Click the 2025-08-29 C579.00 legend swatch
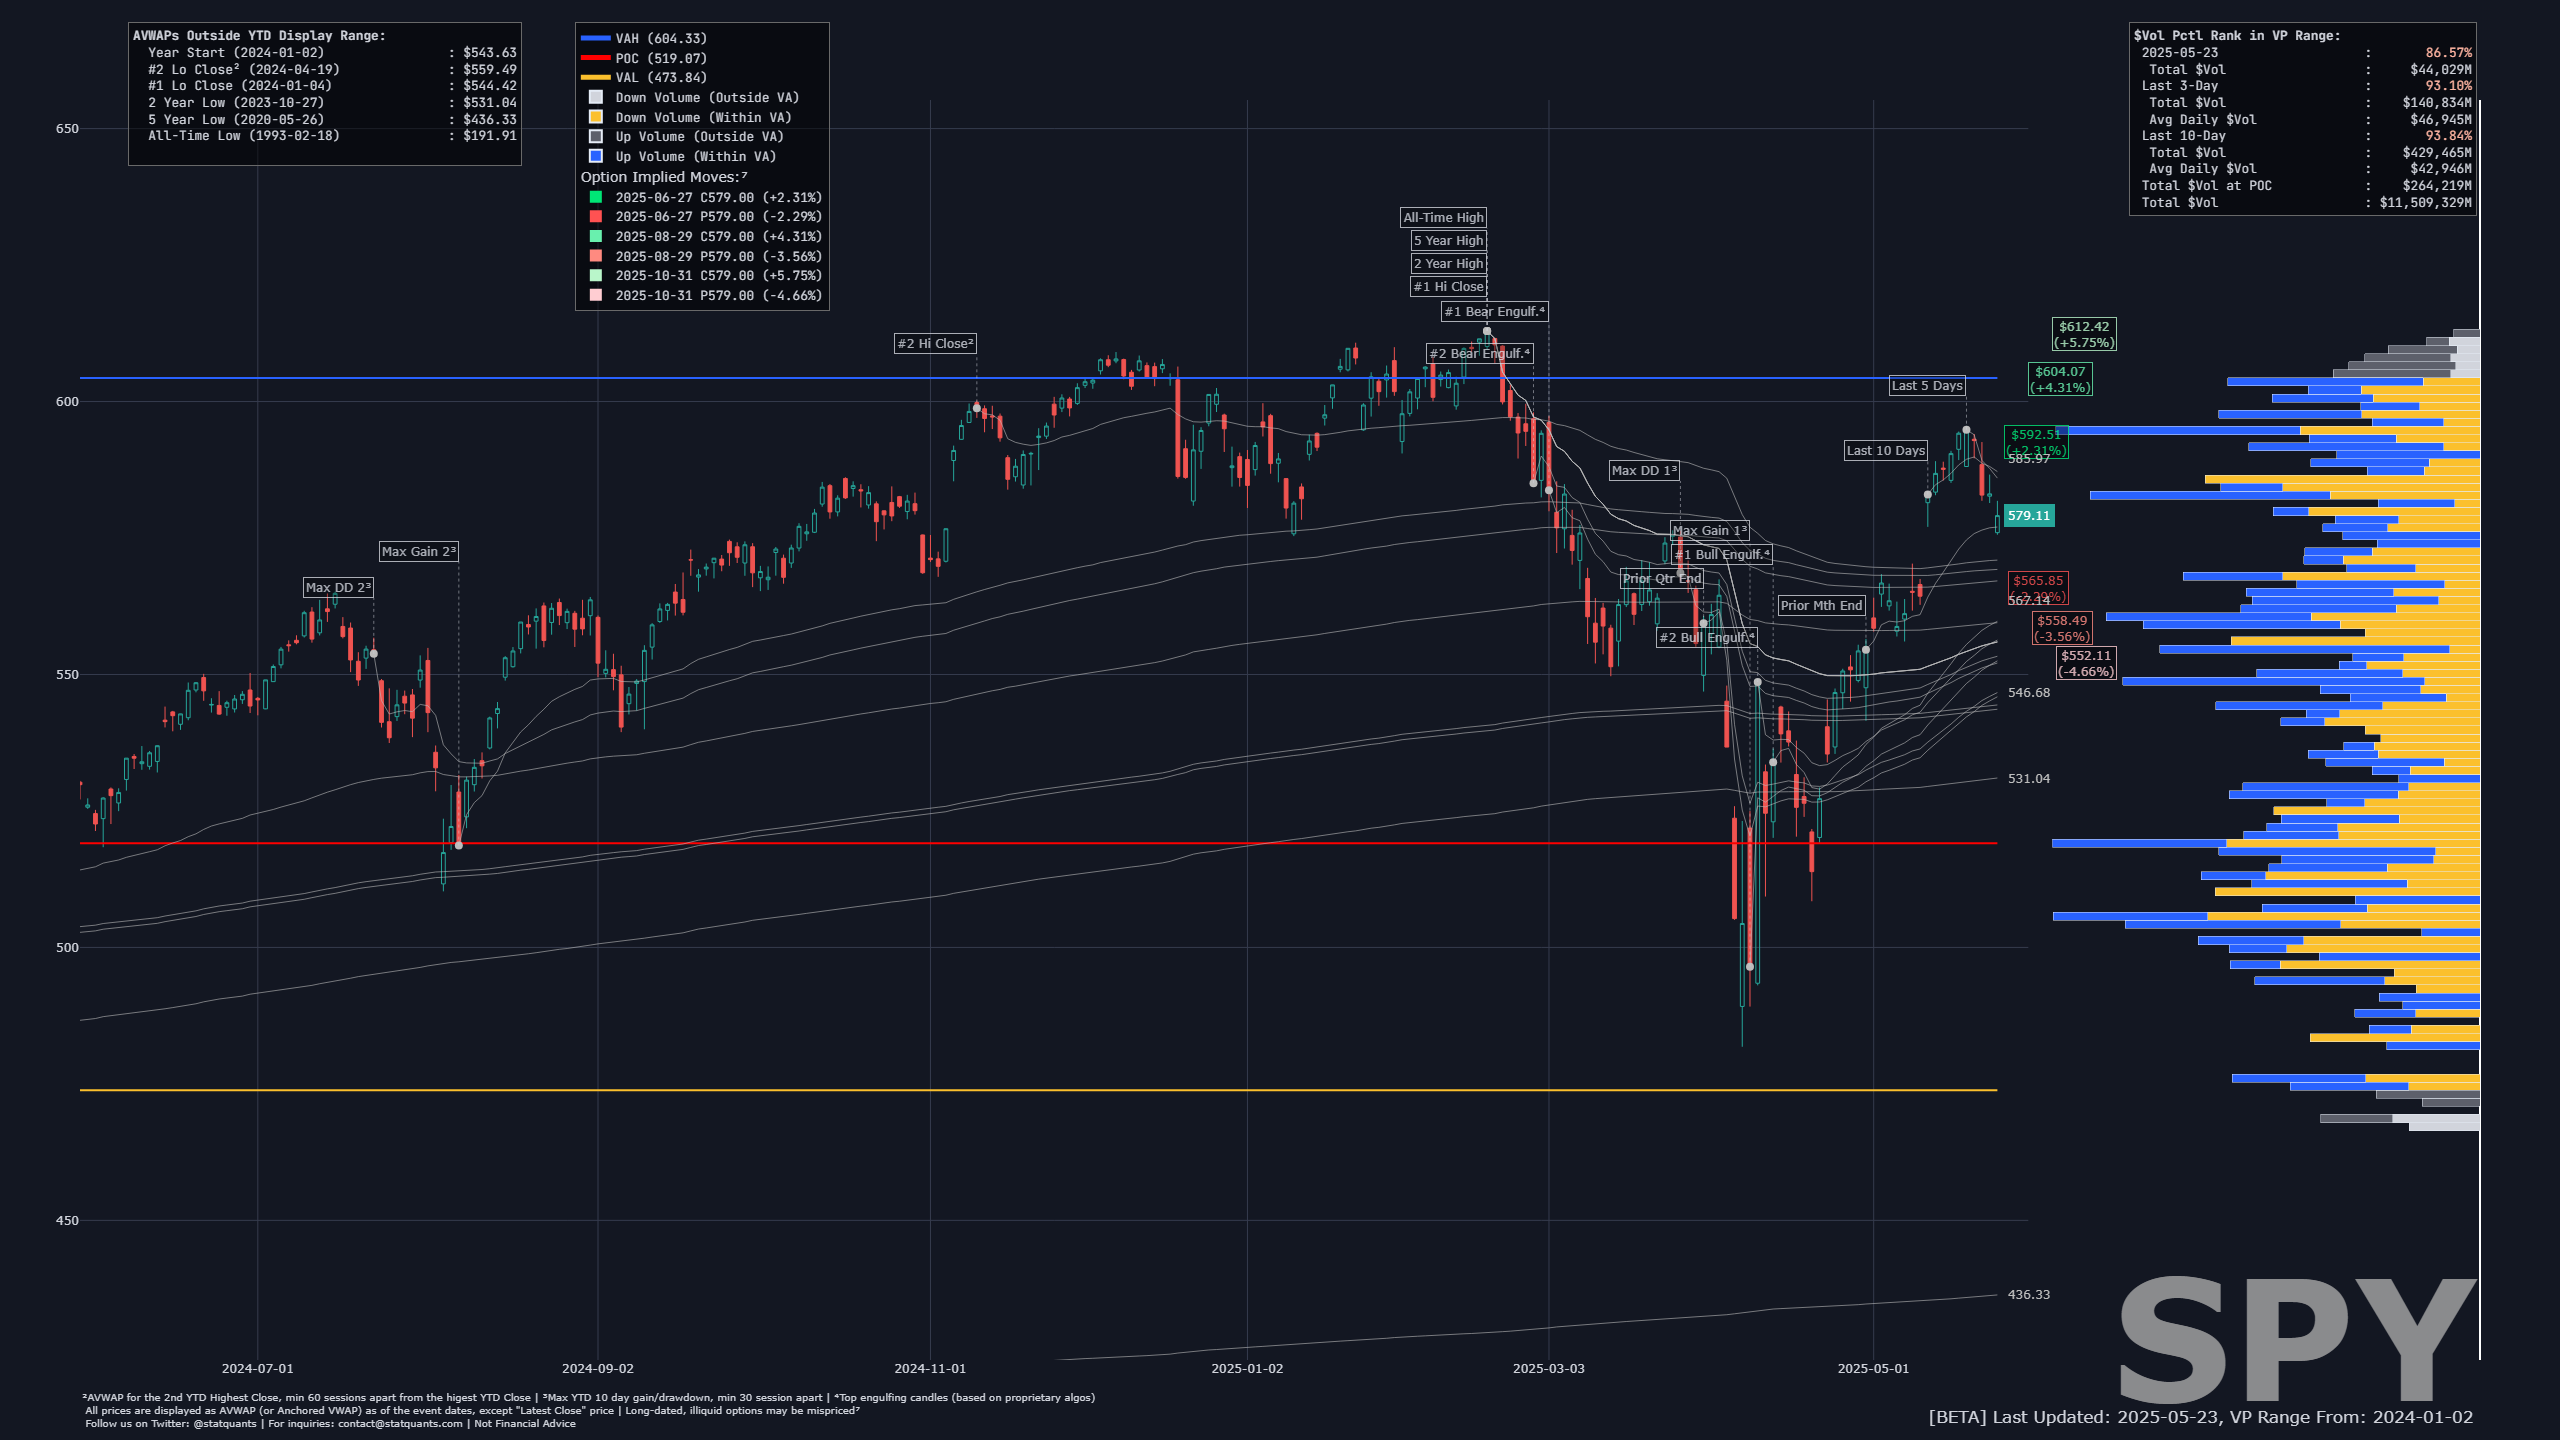This screenshot has width=2560, height=1440. [x=596, y=237]
